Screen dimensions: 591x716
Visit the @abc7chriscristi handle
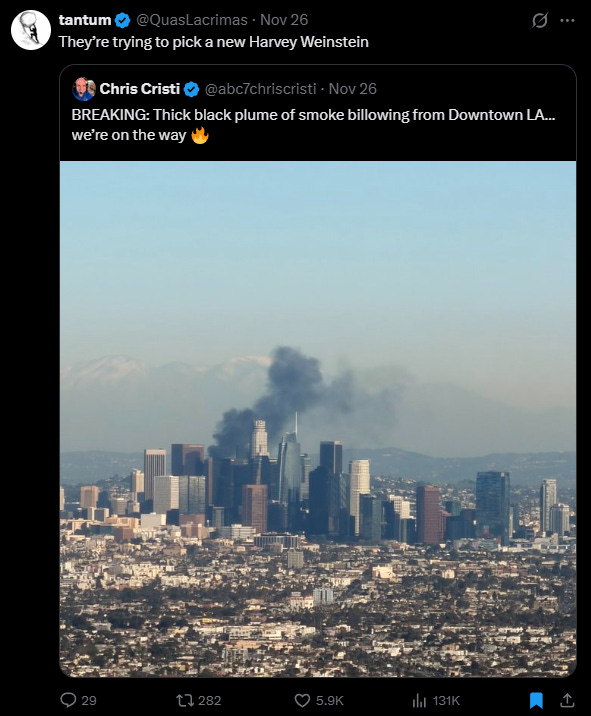[x=260, y=89]
